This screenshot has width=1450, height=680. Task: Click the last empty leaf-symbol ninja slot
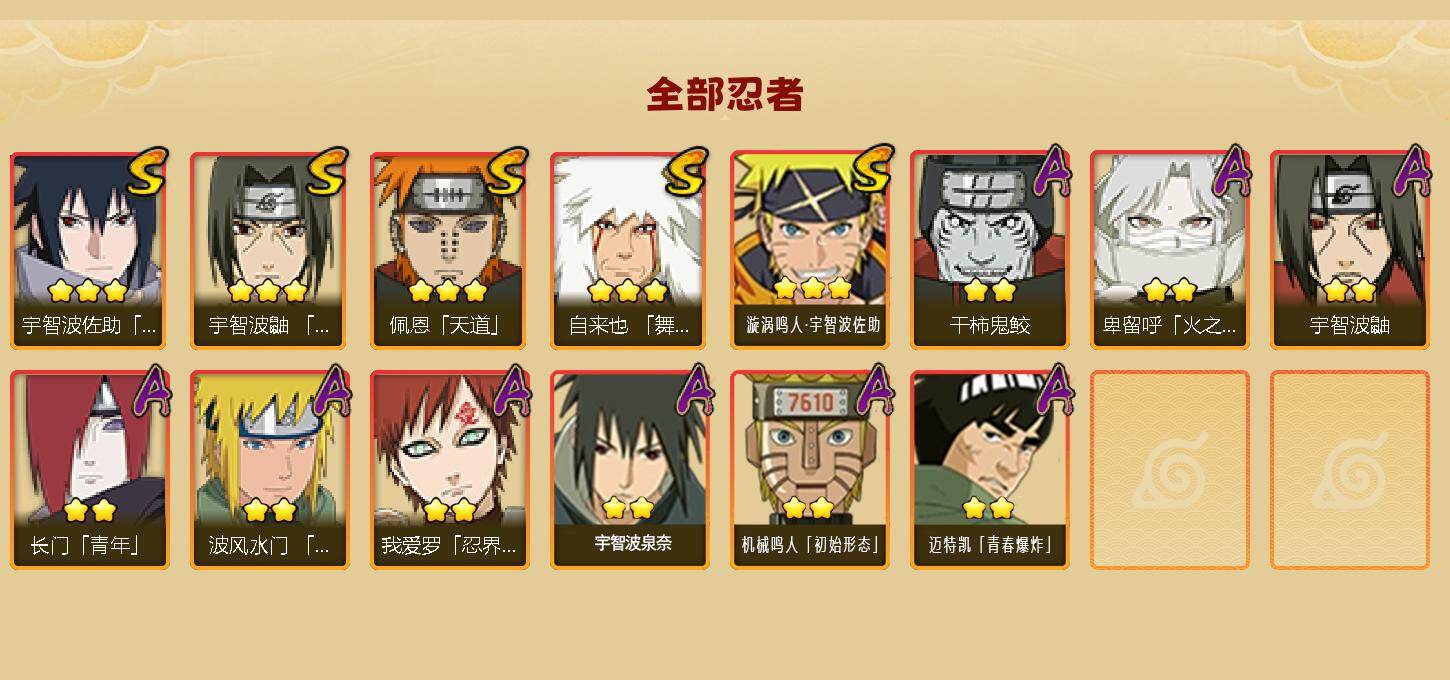pos(1349,470)
